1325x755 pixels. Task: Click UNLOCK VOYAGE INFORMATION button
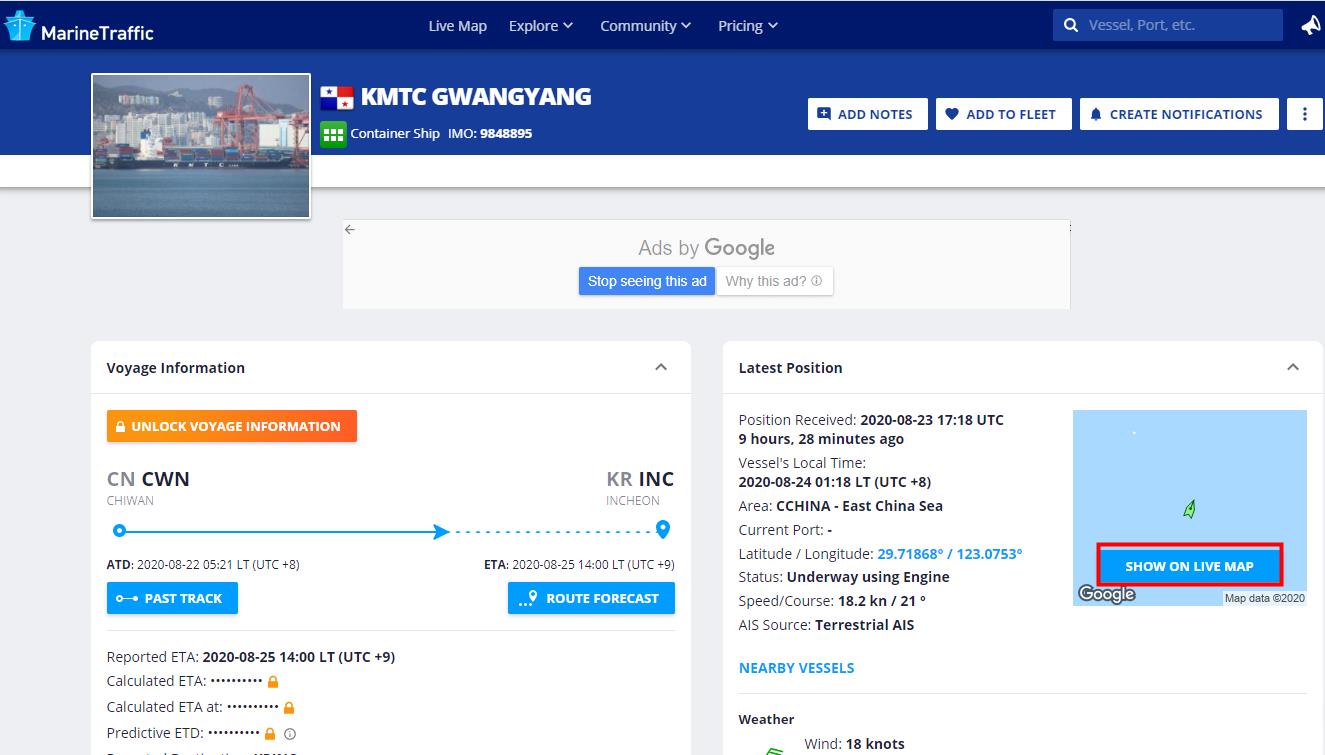[232, 426]
